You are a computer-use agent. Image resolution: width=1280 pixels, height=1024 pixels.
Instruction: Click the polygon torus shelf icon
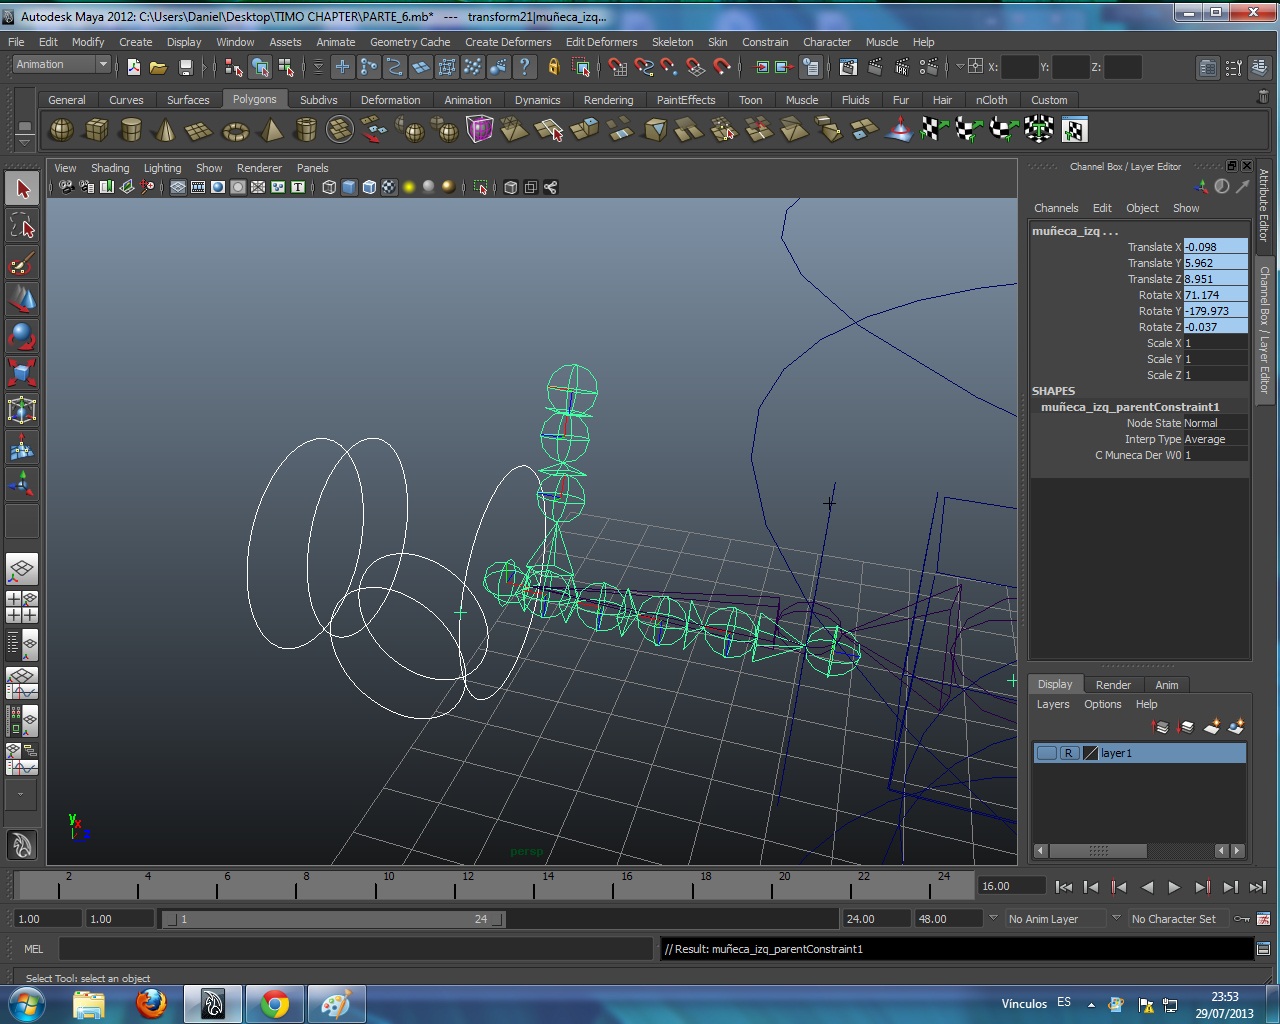pos(235,130)
